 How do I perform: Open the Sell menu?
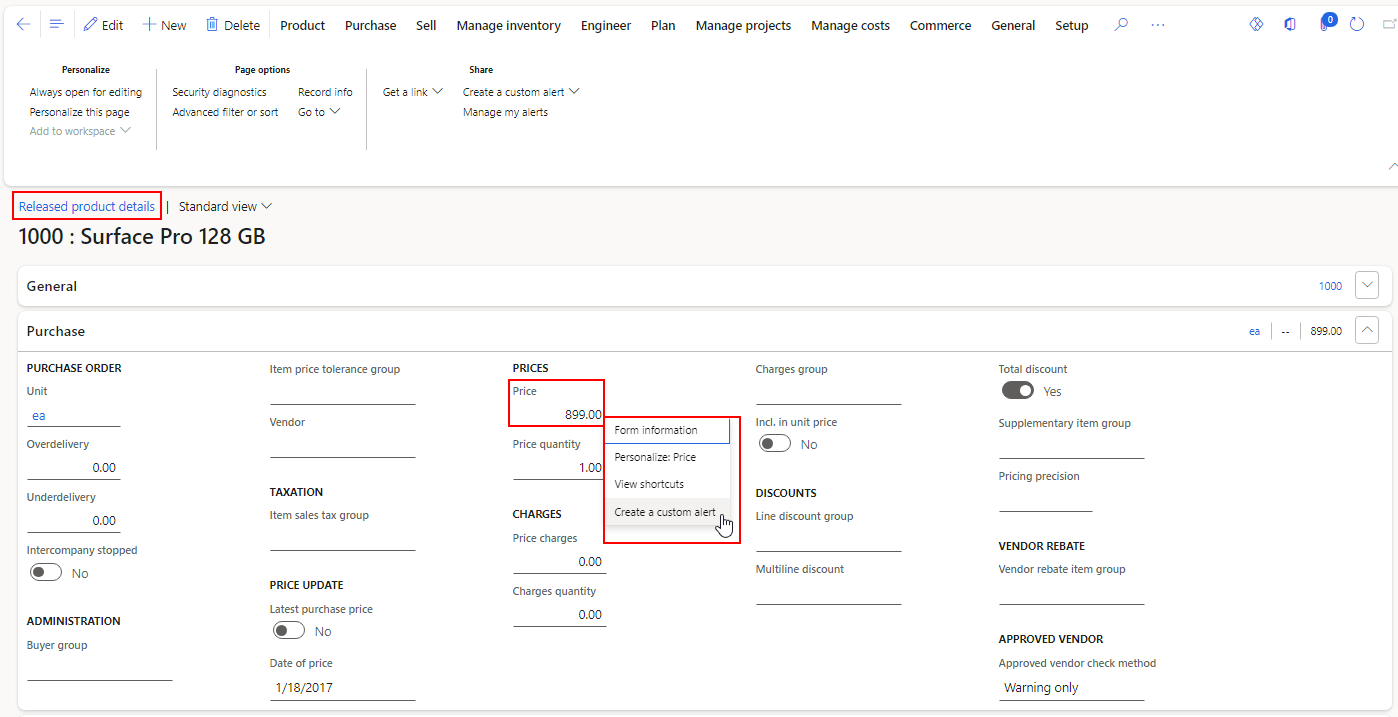point(426,25)
